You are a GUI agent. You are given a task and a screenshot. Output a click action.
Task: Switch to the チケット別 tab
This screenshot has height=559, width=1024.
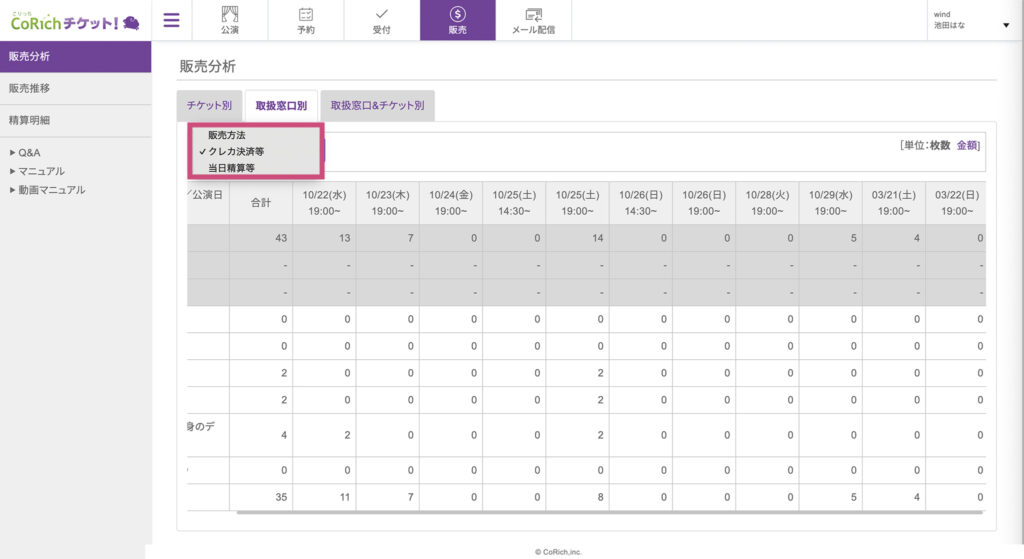pos(209,105)
